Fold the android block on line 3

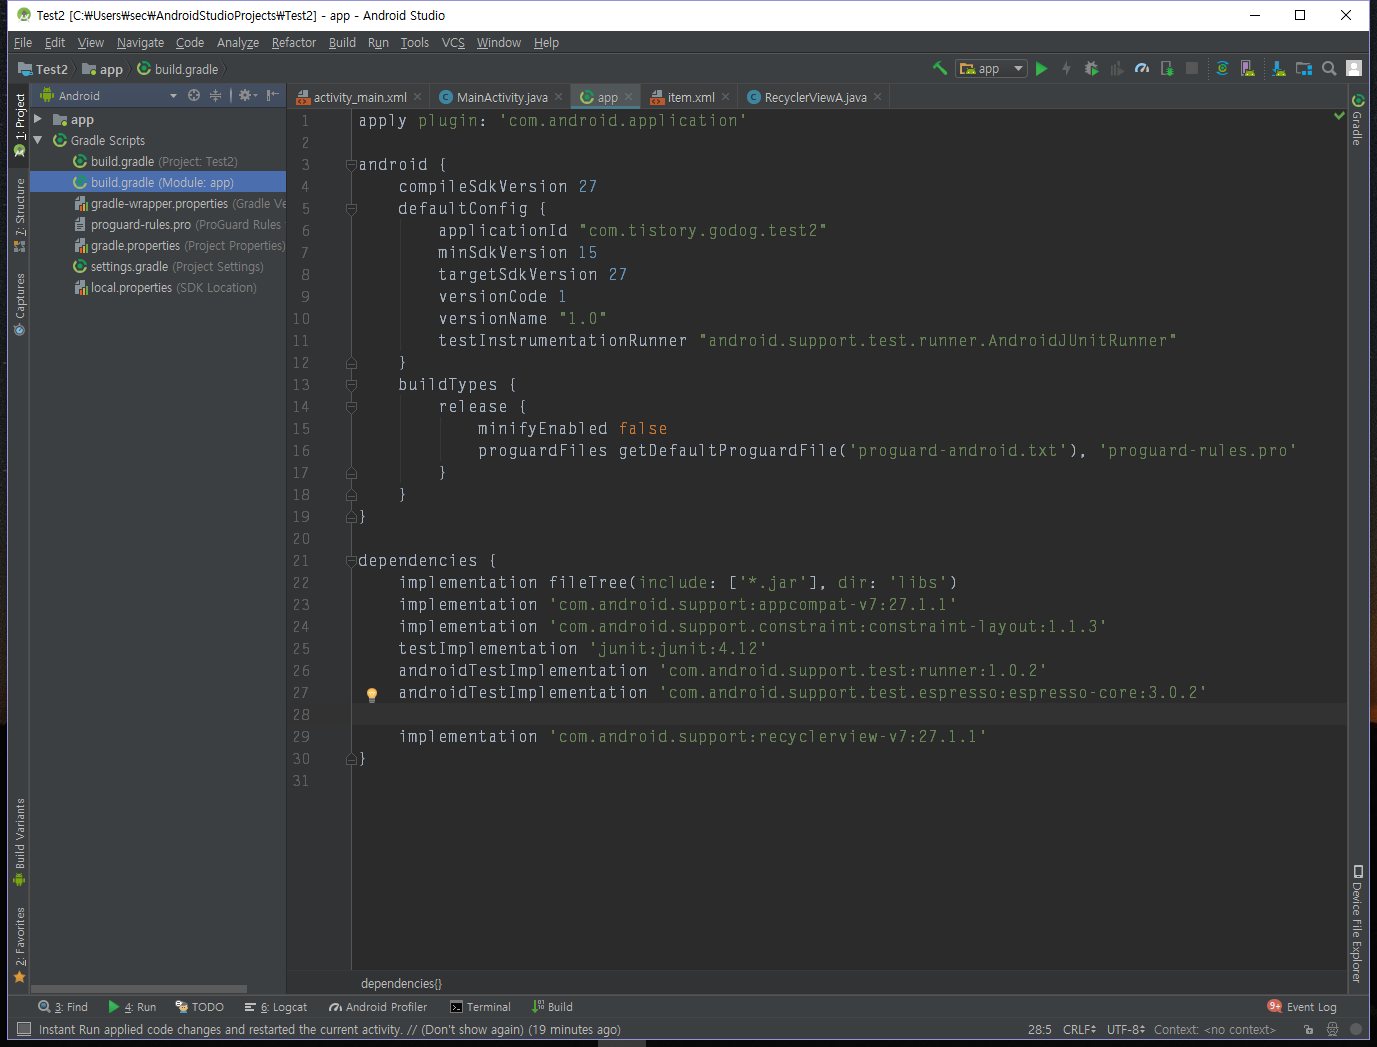[x=351, y=165]
